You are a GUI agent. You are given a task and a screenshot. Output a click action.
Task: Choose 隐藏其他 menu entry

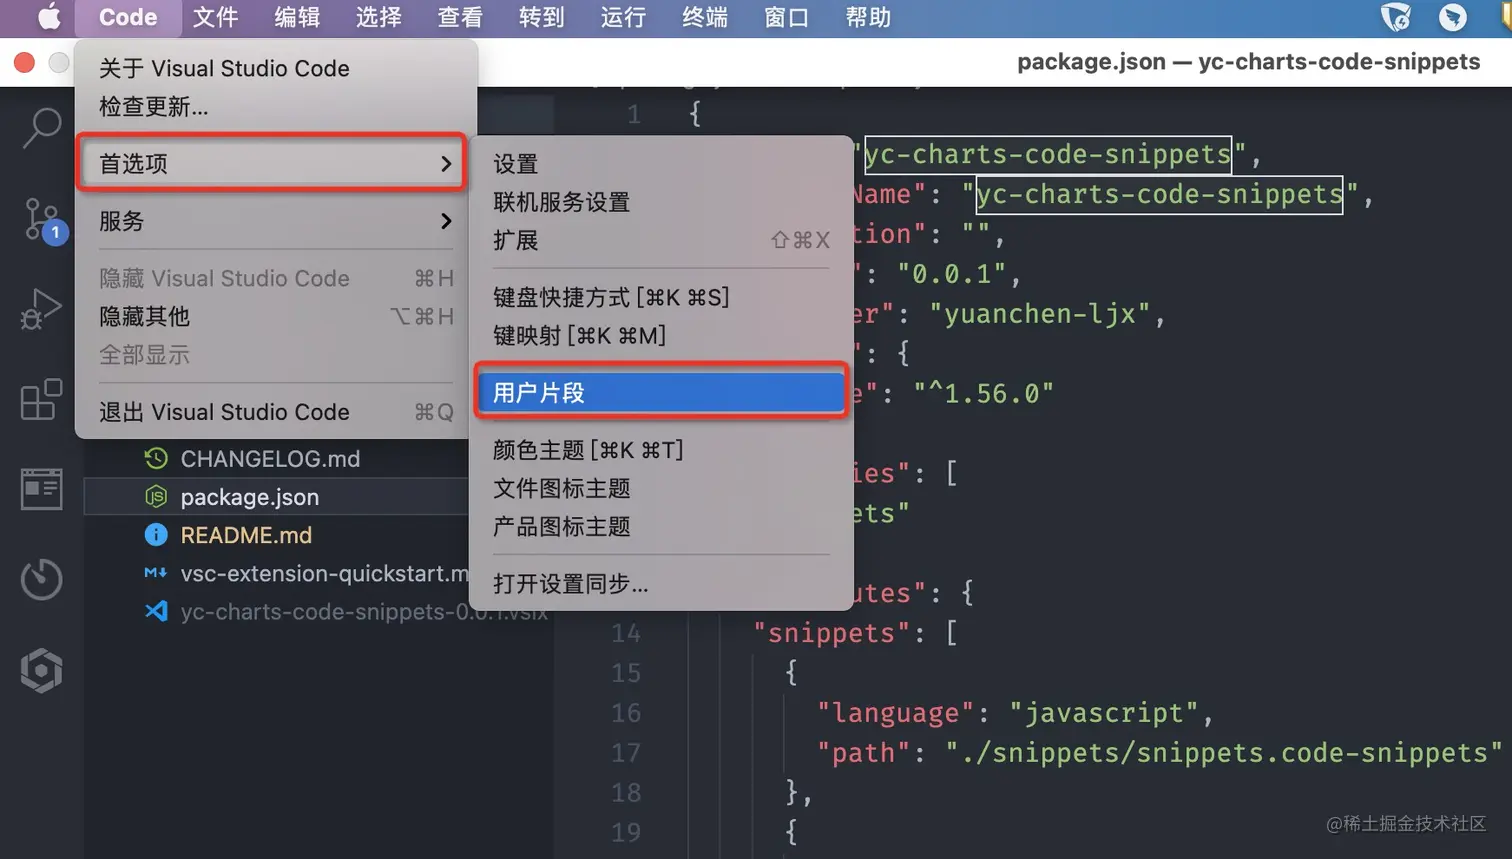pyautogui.click(x=275, y=316)
